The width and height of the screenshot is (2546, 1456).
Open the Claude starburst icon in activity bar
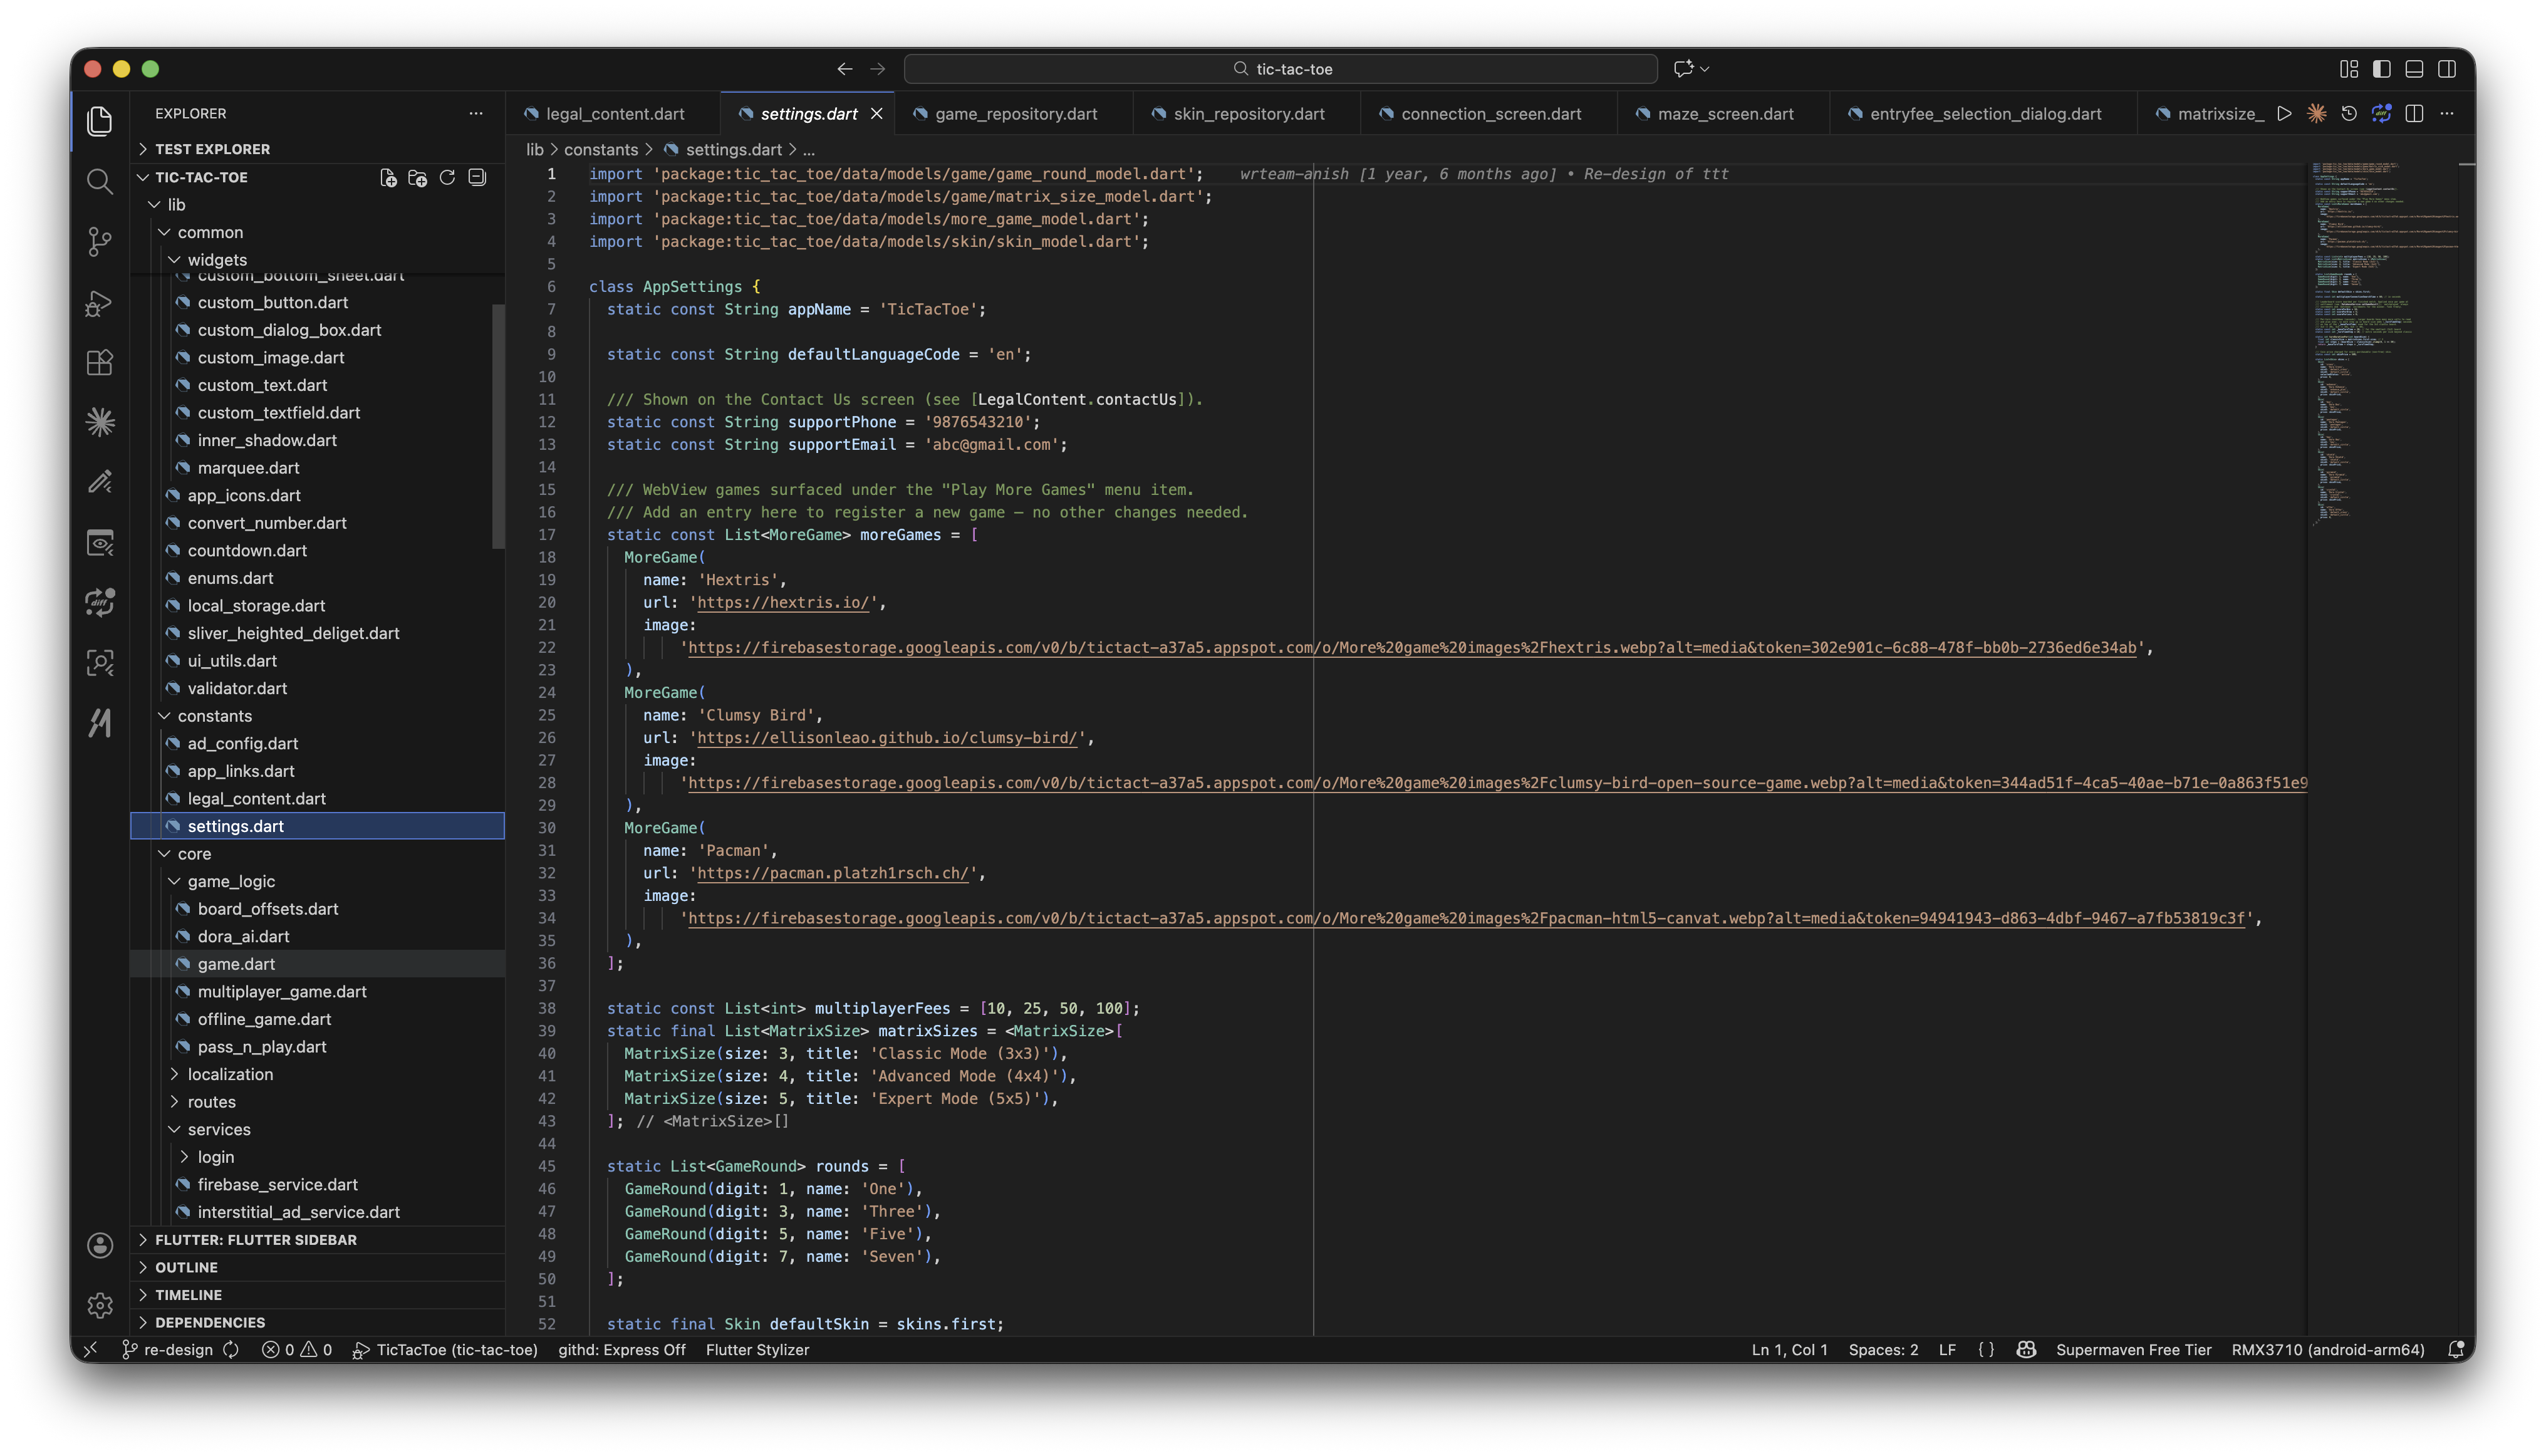(x=99, y=422)
